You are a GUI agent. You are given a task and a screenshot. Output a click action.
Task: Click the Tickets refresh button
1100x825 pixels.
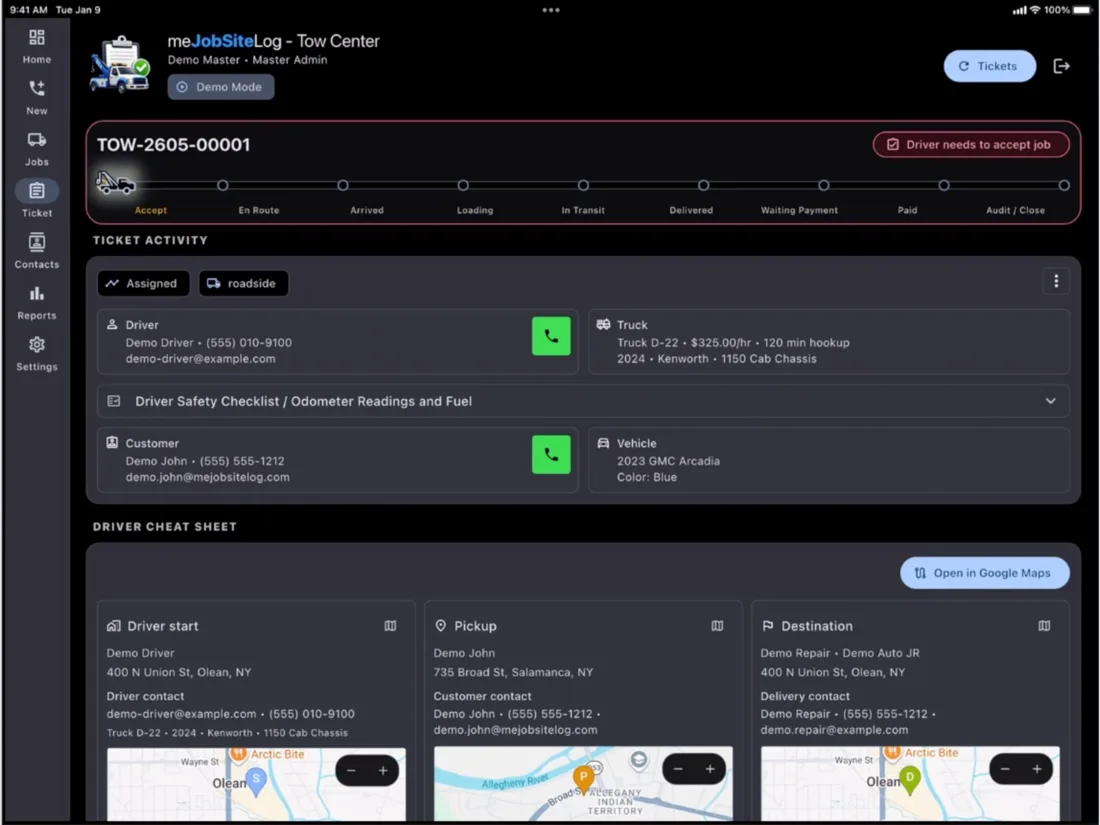click(989, 66)
